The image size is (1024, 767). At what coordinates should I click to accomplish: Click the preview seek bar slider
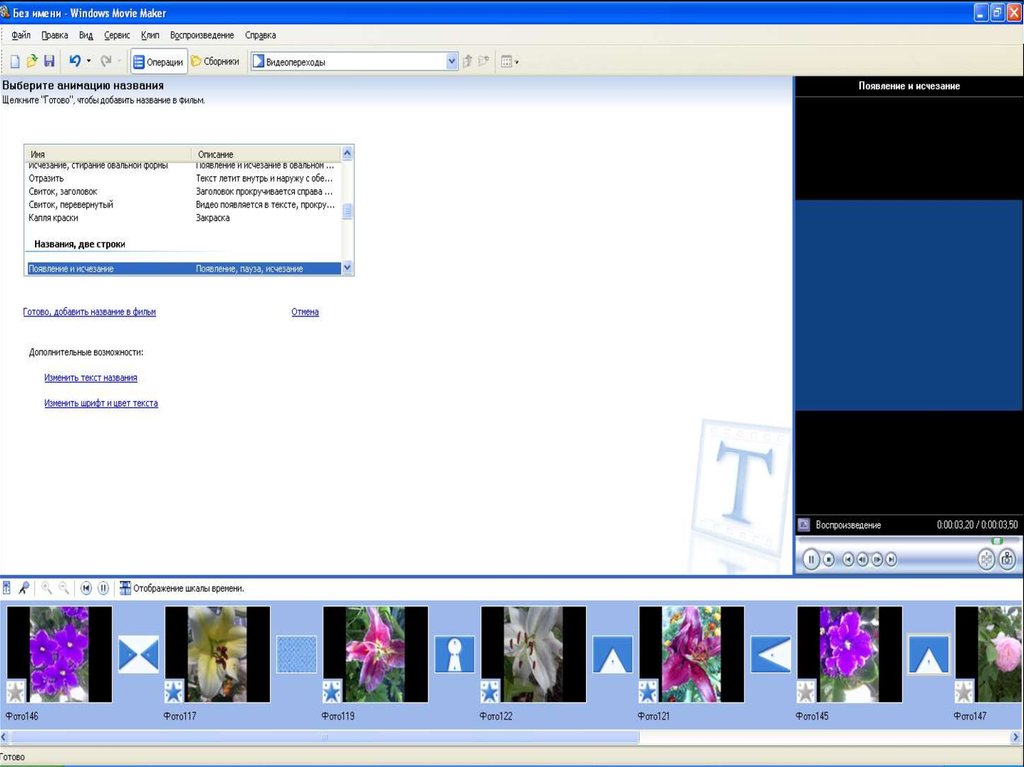996,541
